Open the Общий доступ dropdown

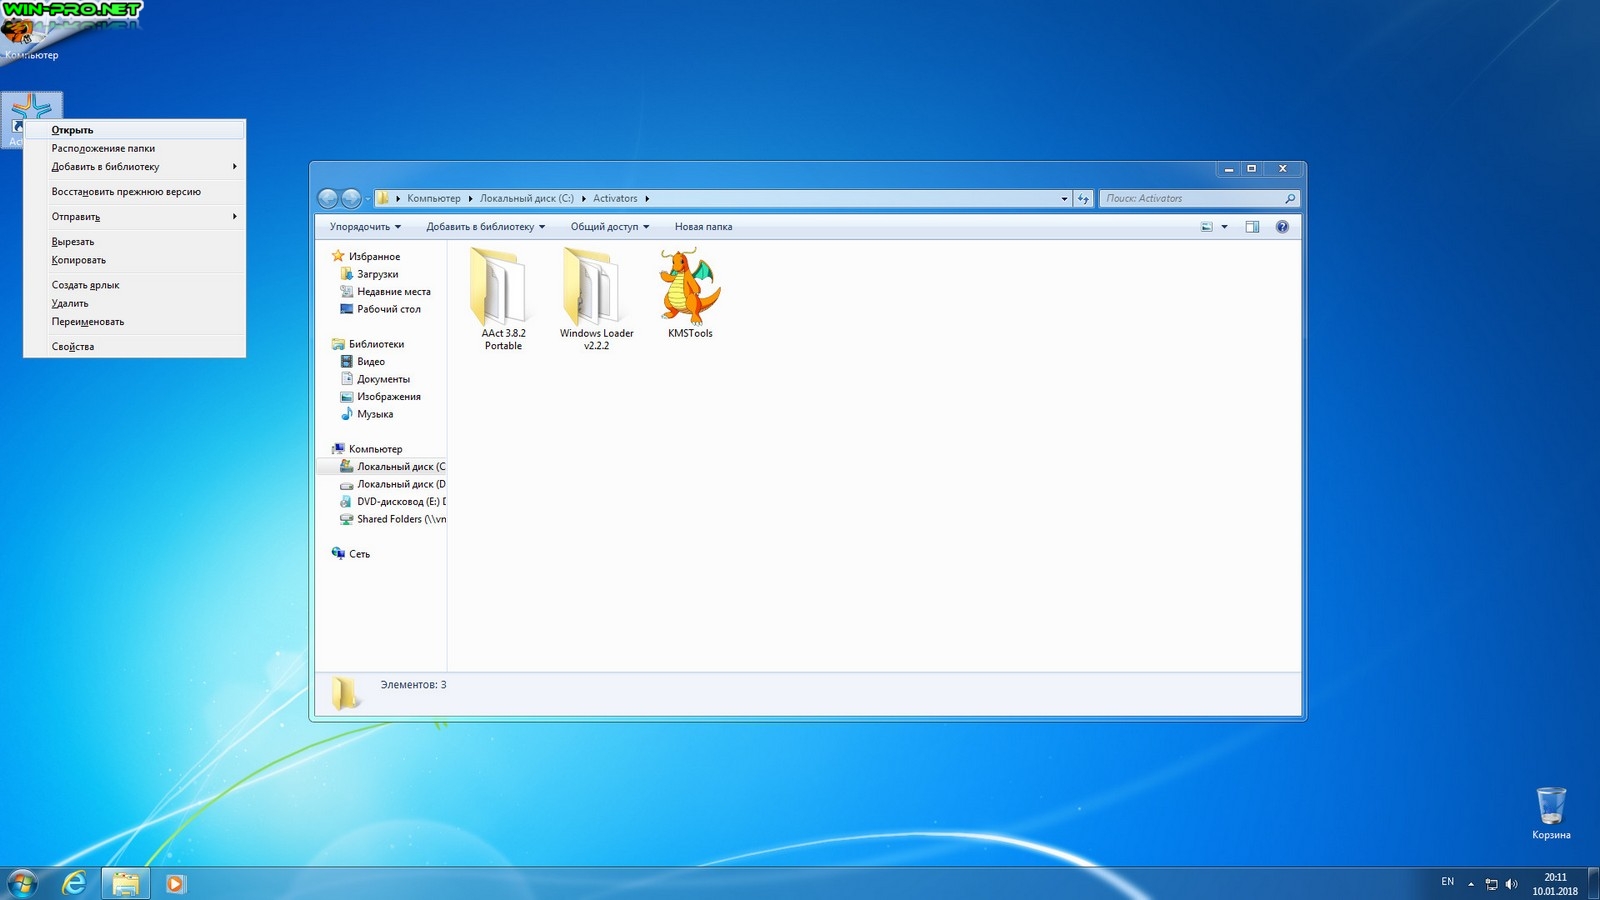(610, 227)
